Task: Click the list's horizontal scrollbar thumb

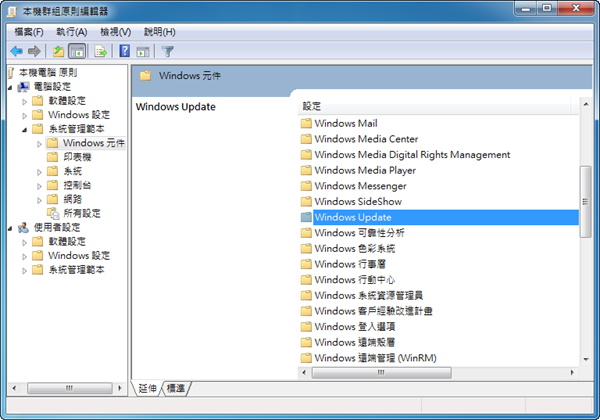Action: click(x=382, y=372)
